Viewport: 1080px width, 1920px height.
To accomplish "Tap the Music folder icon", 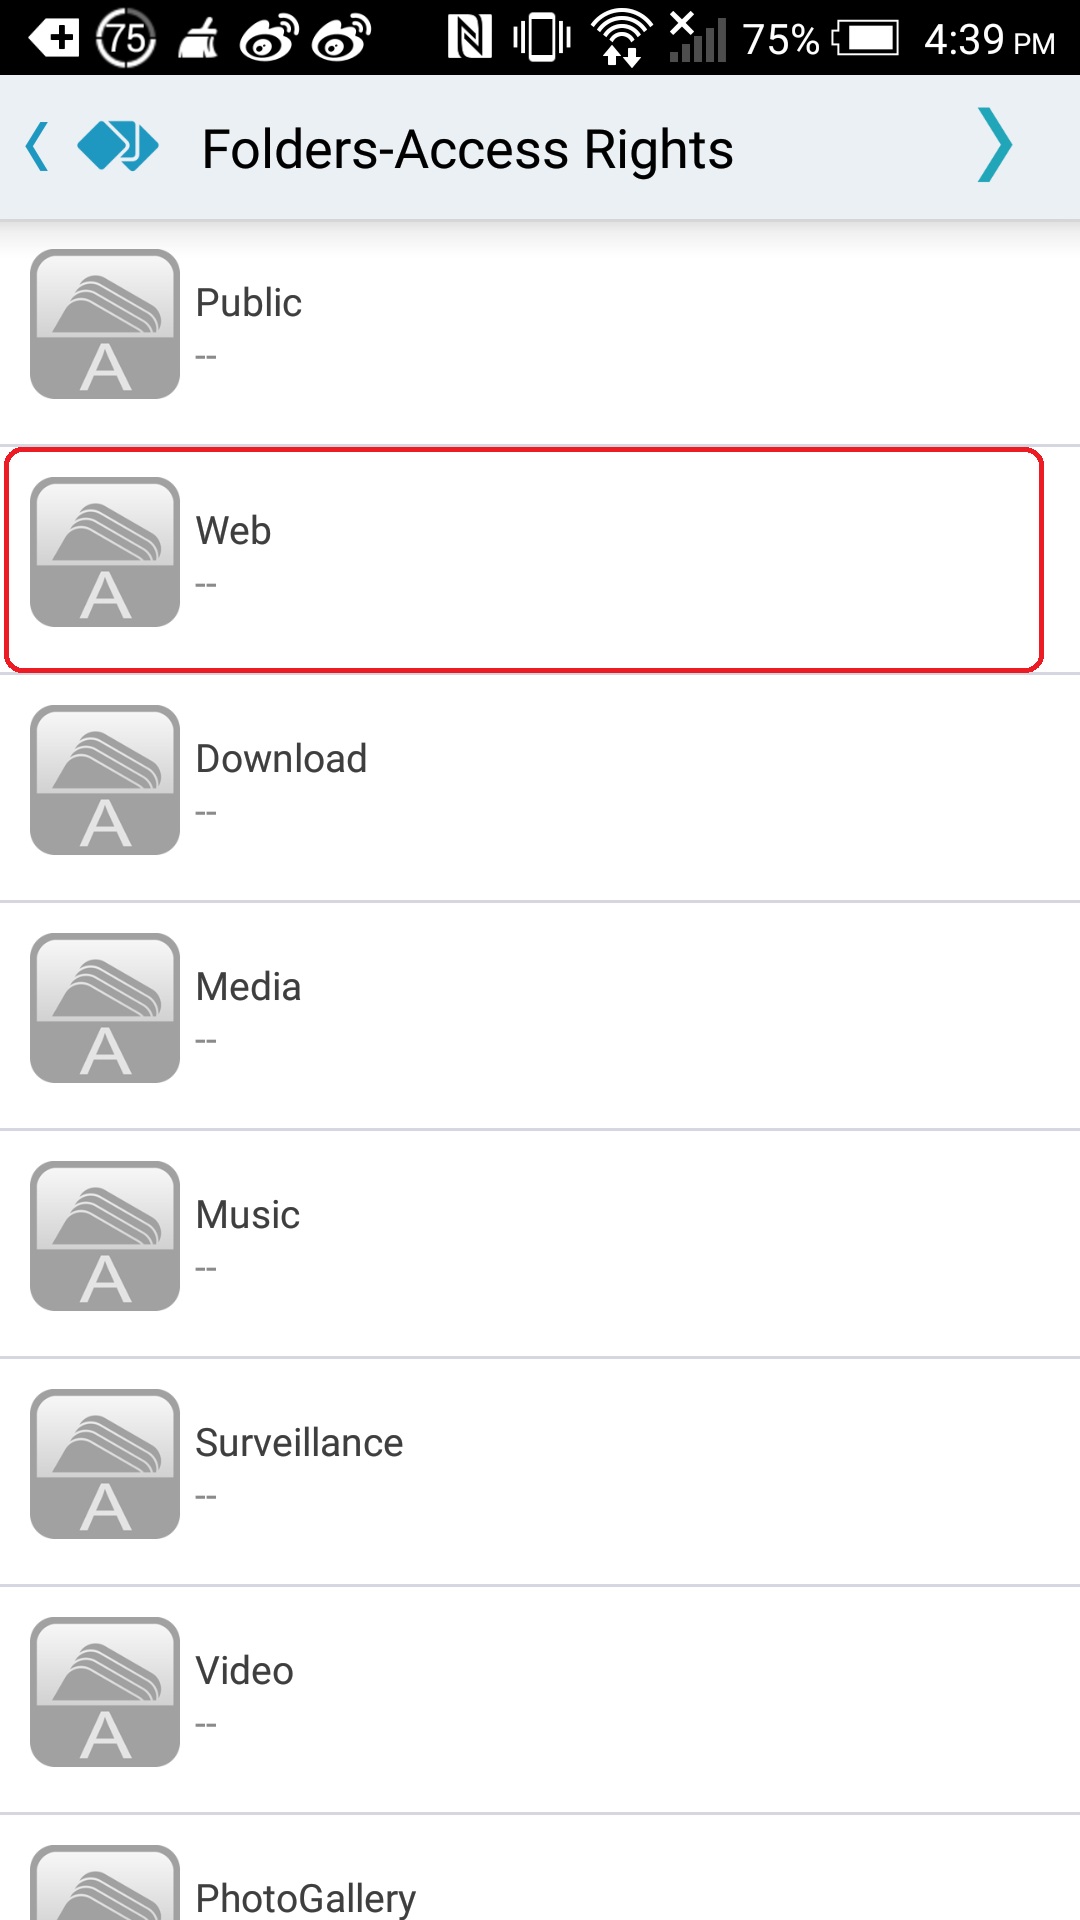I will coord(105,1236).
